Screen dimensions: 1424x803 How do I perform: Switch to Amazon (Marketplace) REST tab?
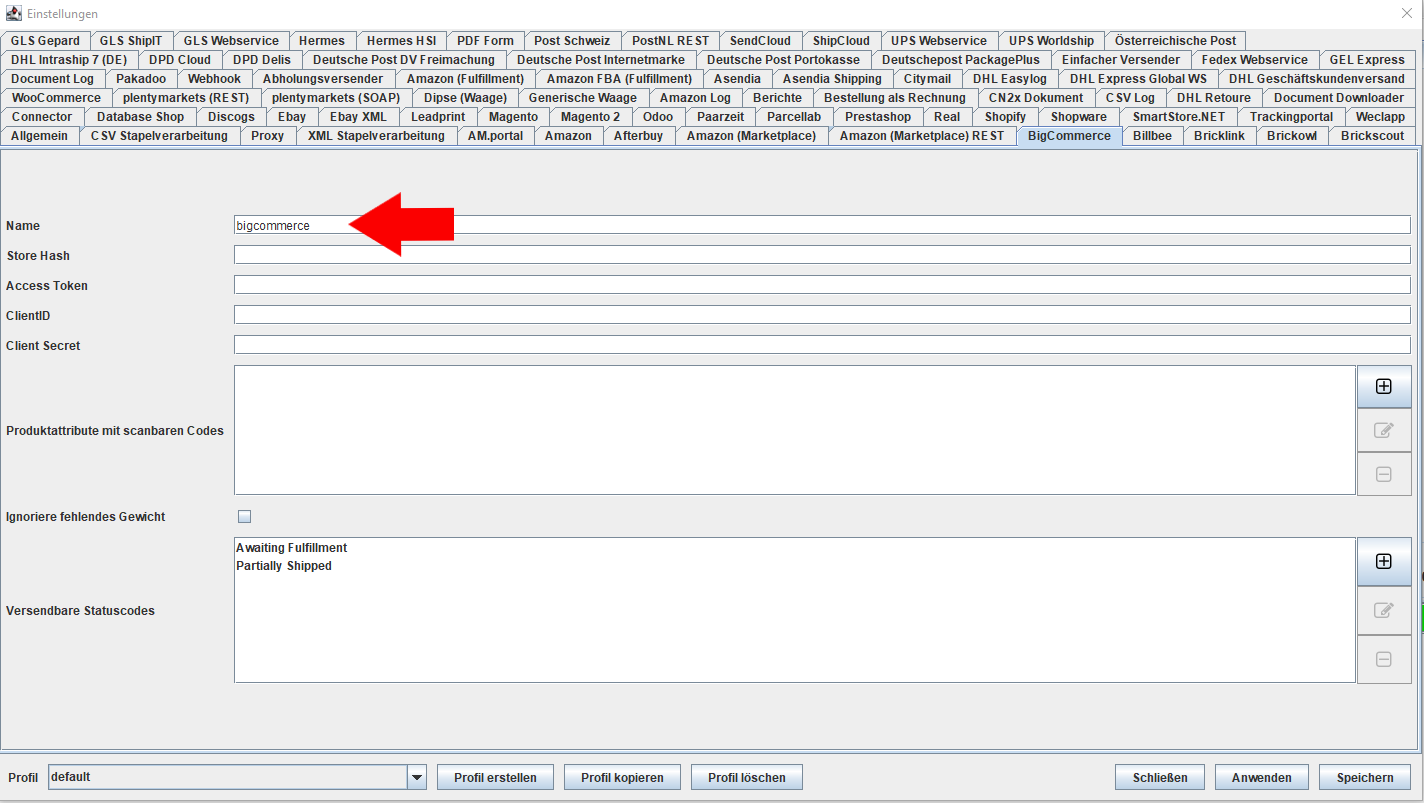(922, 136)
